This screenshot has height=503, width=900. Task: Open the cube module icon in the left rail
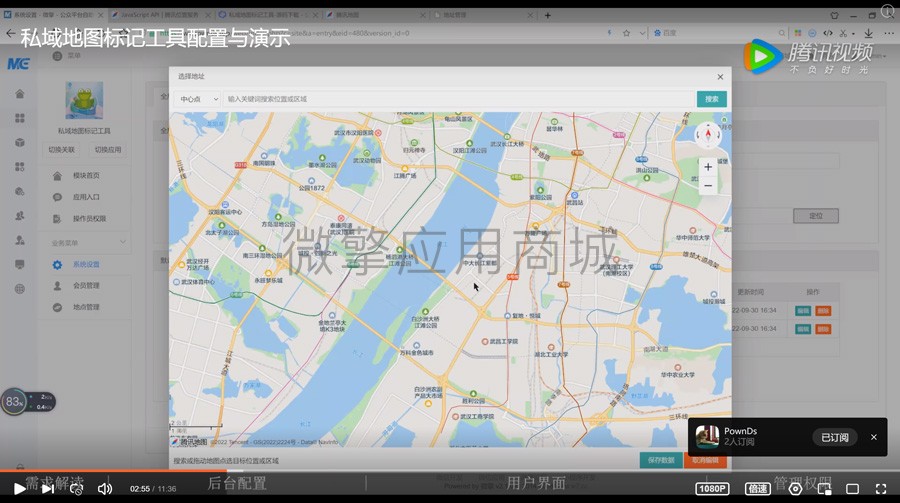(x=20, y=142)
